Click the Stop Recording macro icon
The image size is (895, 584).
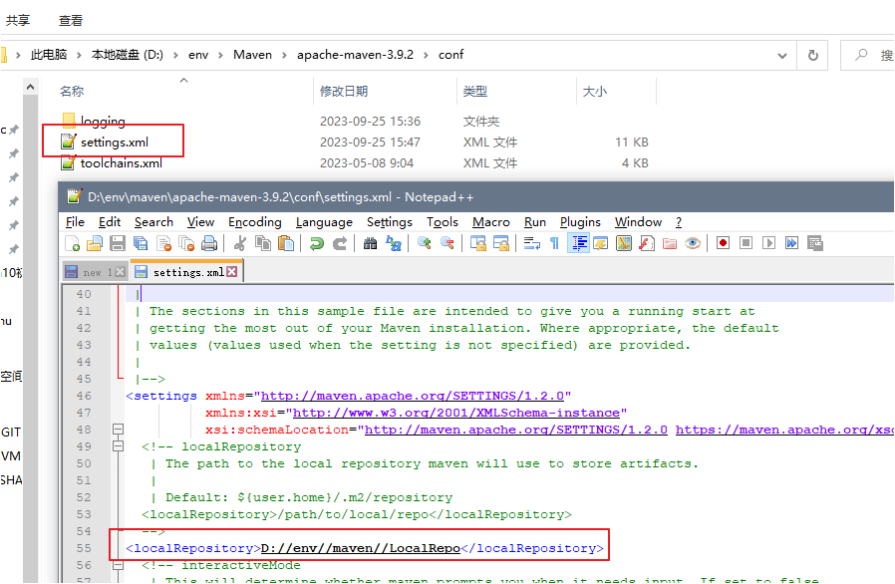point(745,243)
